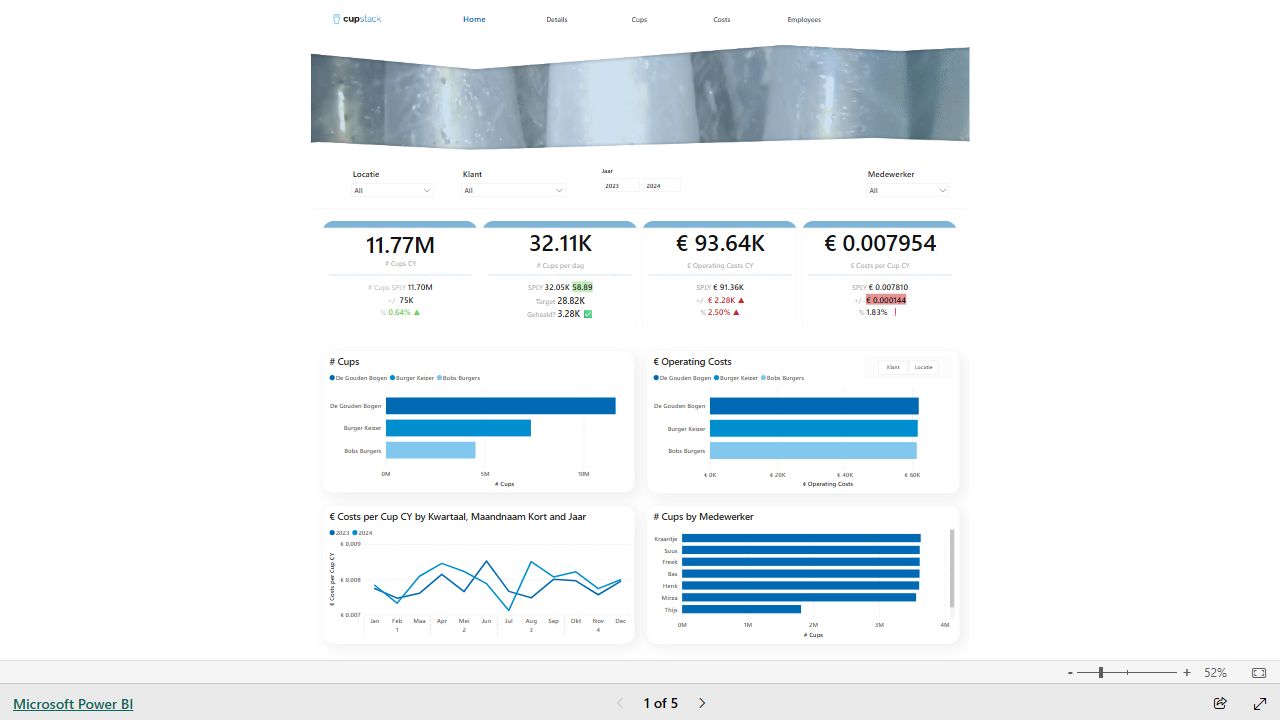Click the cupstack logo

(x=357, y=19)
